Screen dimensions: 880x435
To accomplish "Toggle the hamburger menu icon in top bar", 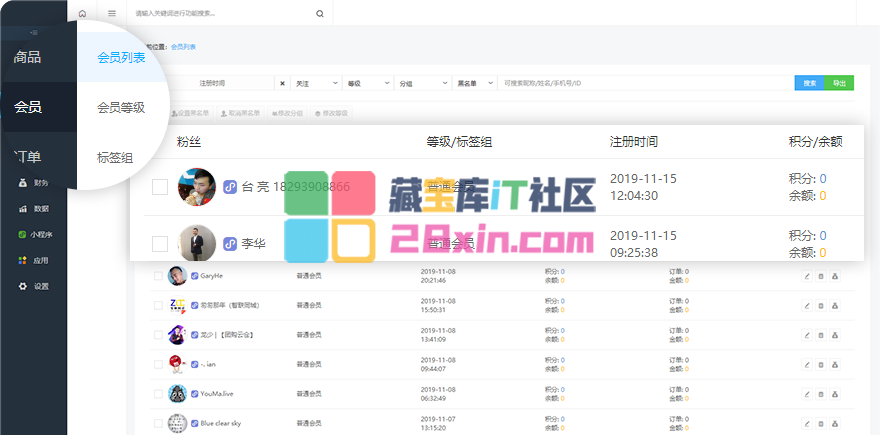I will pos(112,13).
